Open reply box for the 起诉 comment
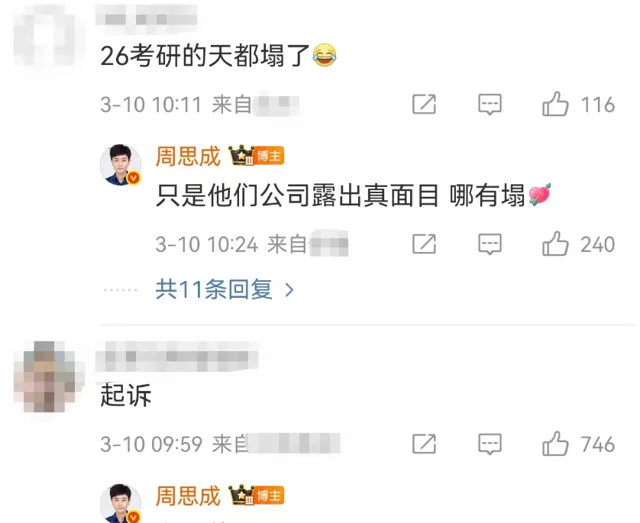The height and width of the screenshot is (523, 640). click(490, 444)
